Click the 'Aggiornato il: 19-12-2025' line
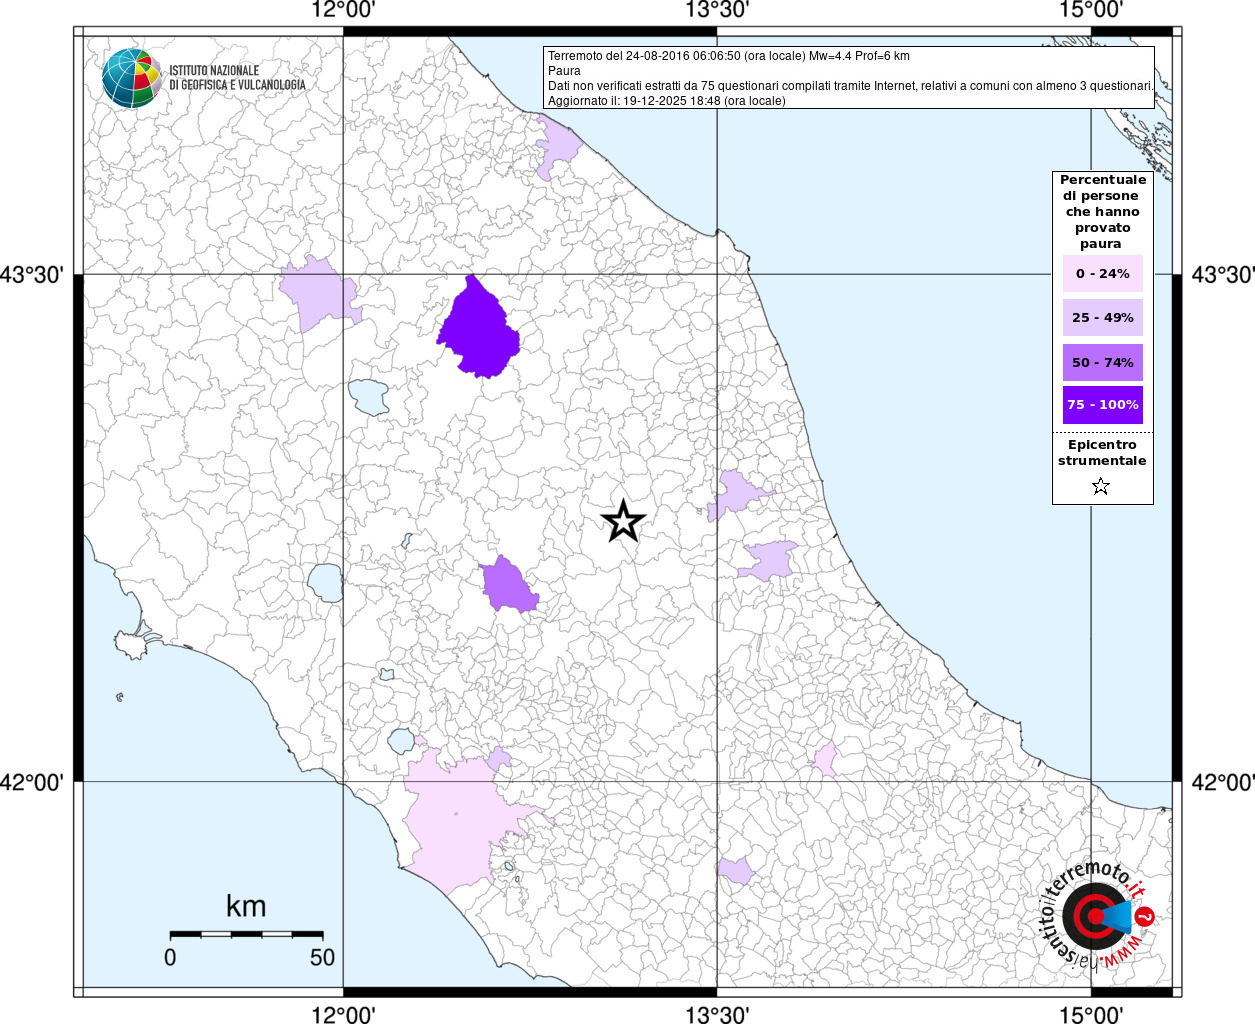This screenshot has height=1024, width=1255. click(667, 101)
